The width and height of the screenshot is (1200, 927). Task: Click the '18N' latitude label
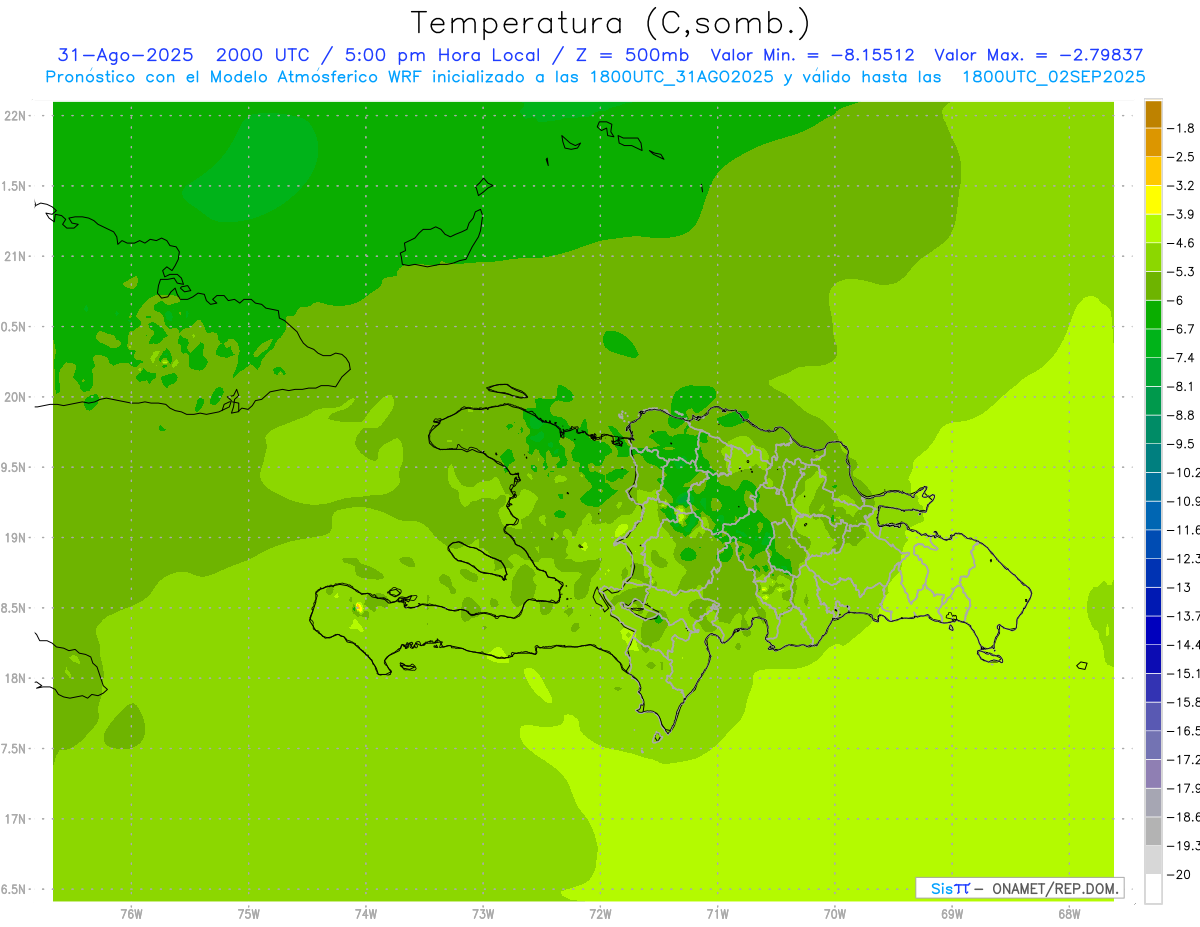(x=16, y=678)
